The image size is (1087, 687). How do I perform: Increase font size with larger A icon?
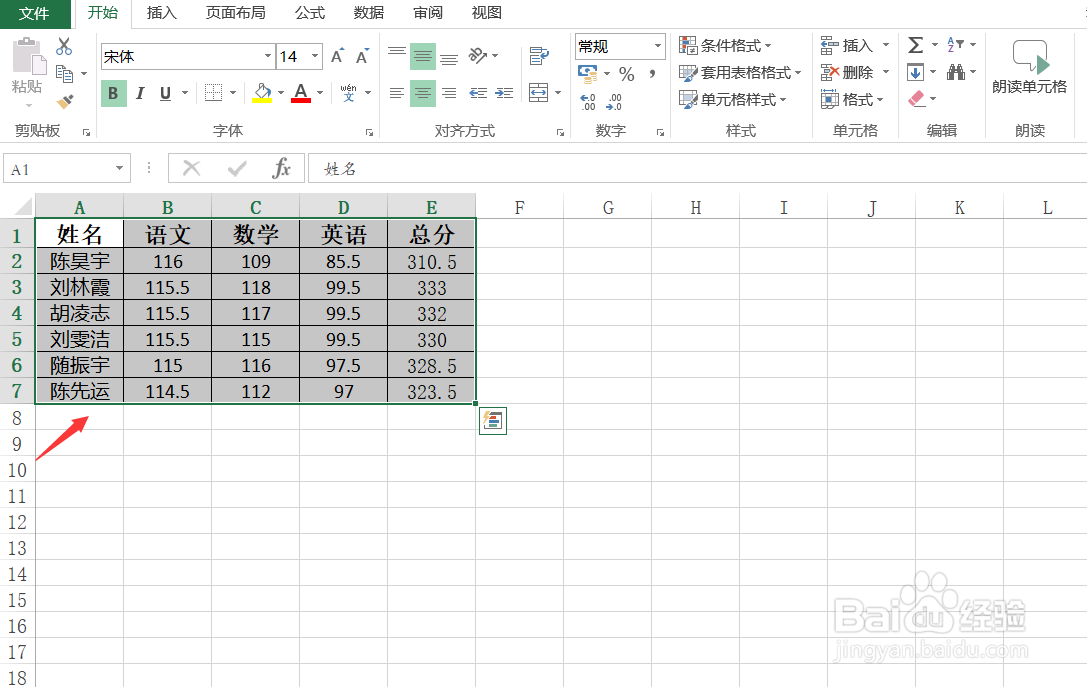click(x=337, y=56)
